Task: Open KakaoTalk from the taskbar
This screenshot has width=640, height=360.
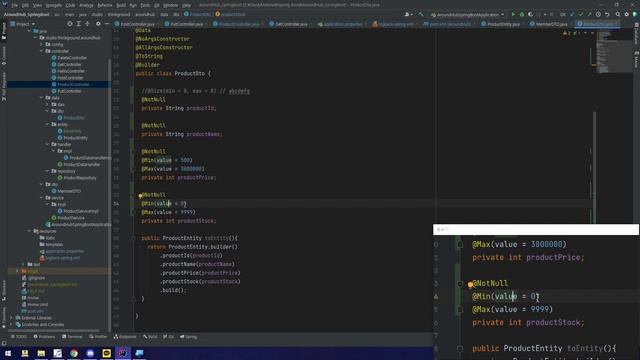Action: (x=107, y=353)
